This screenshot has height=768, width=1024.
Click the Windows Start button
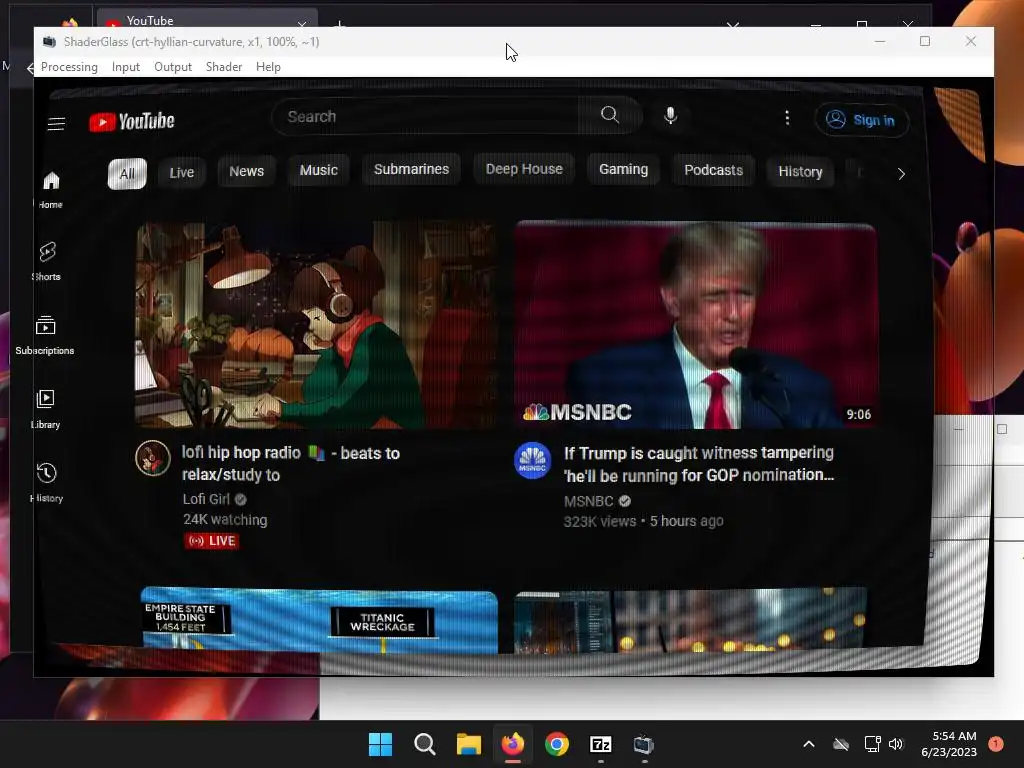pyautogui.click(x=380, y=744)
